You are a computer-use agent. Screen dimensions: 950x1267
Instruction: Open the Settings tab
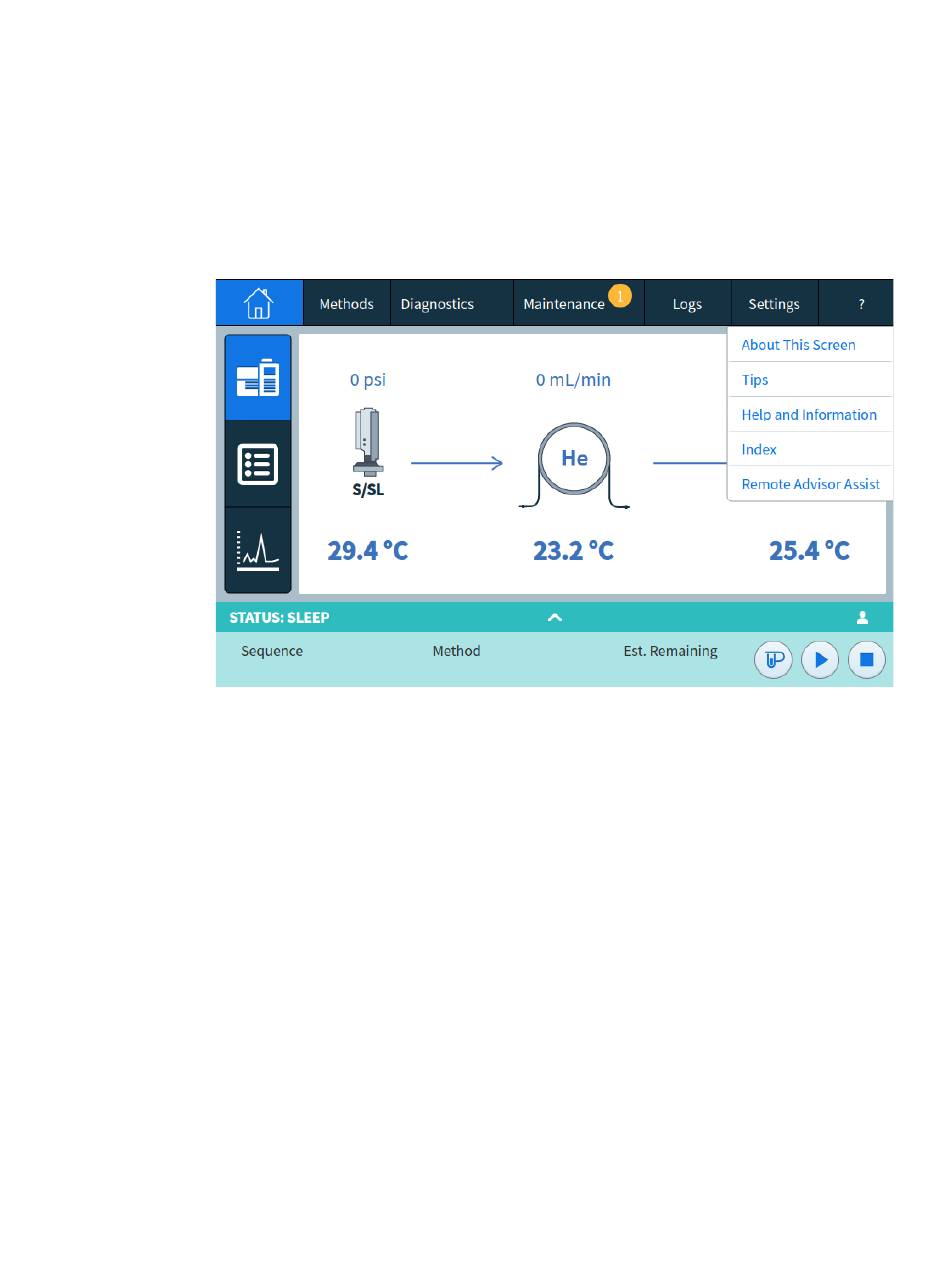point(774,304)
